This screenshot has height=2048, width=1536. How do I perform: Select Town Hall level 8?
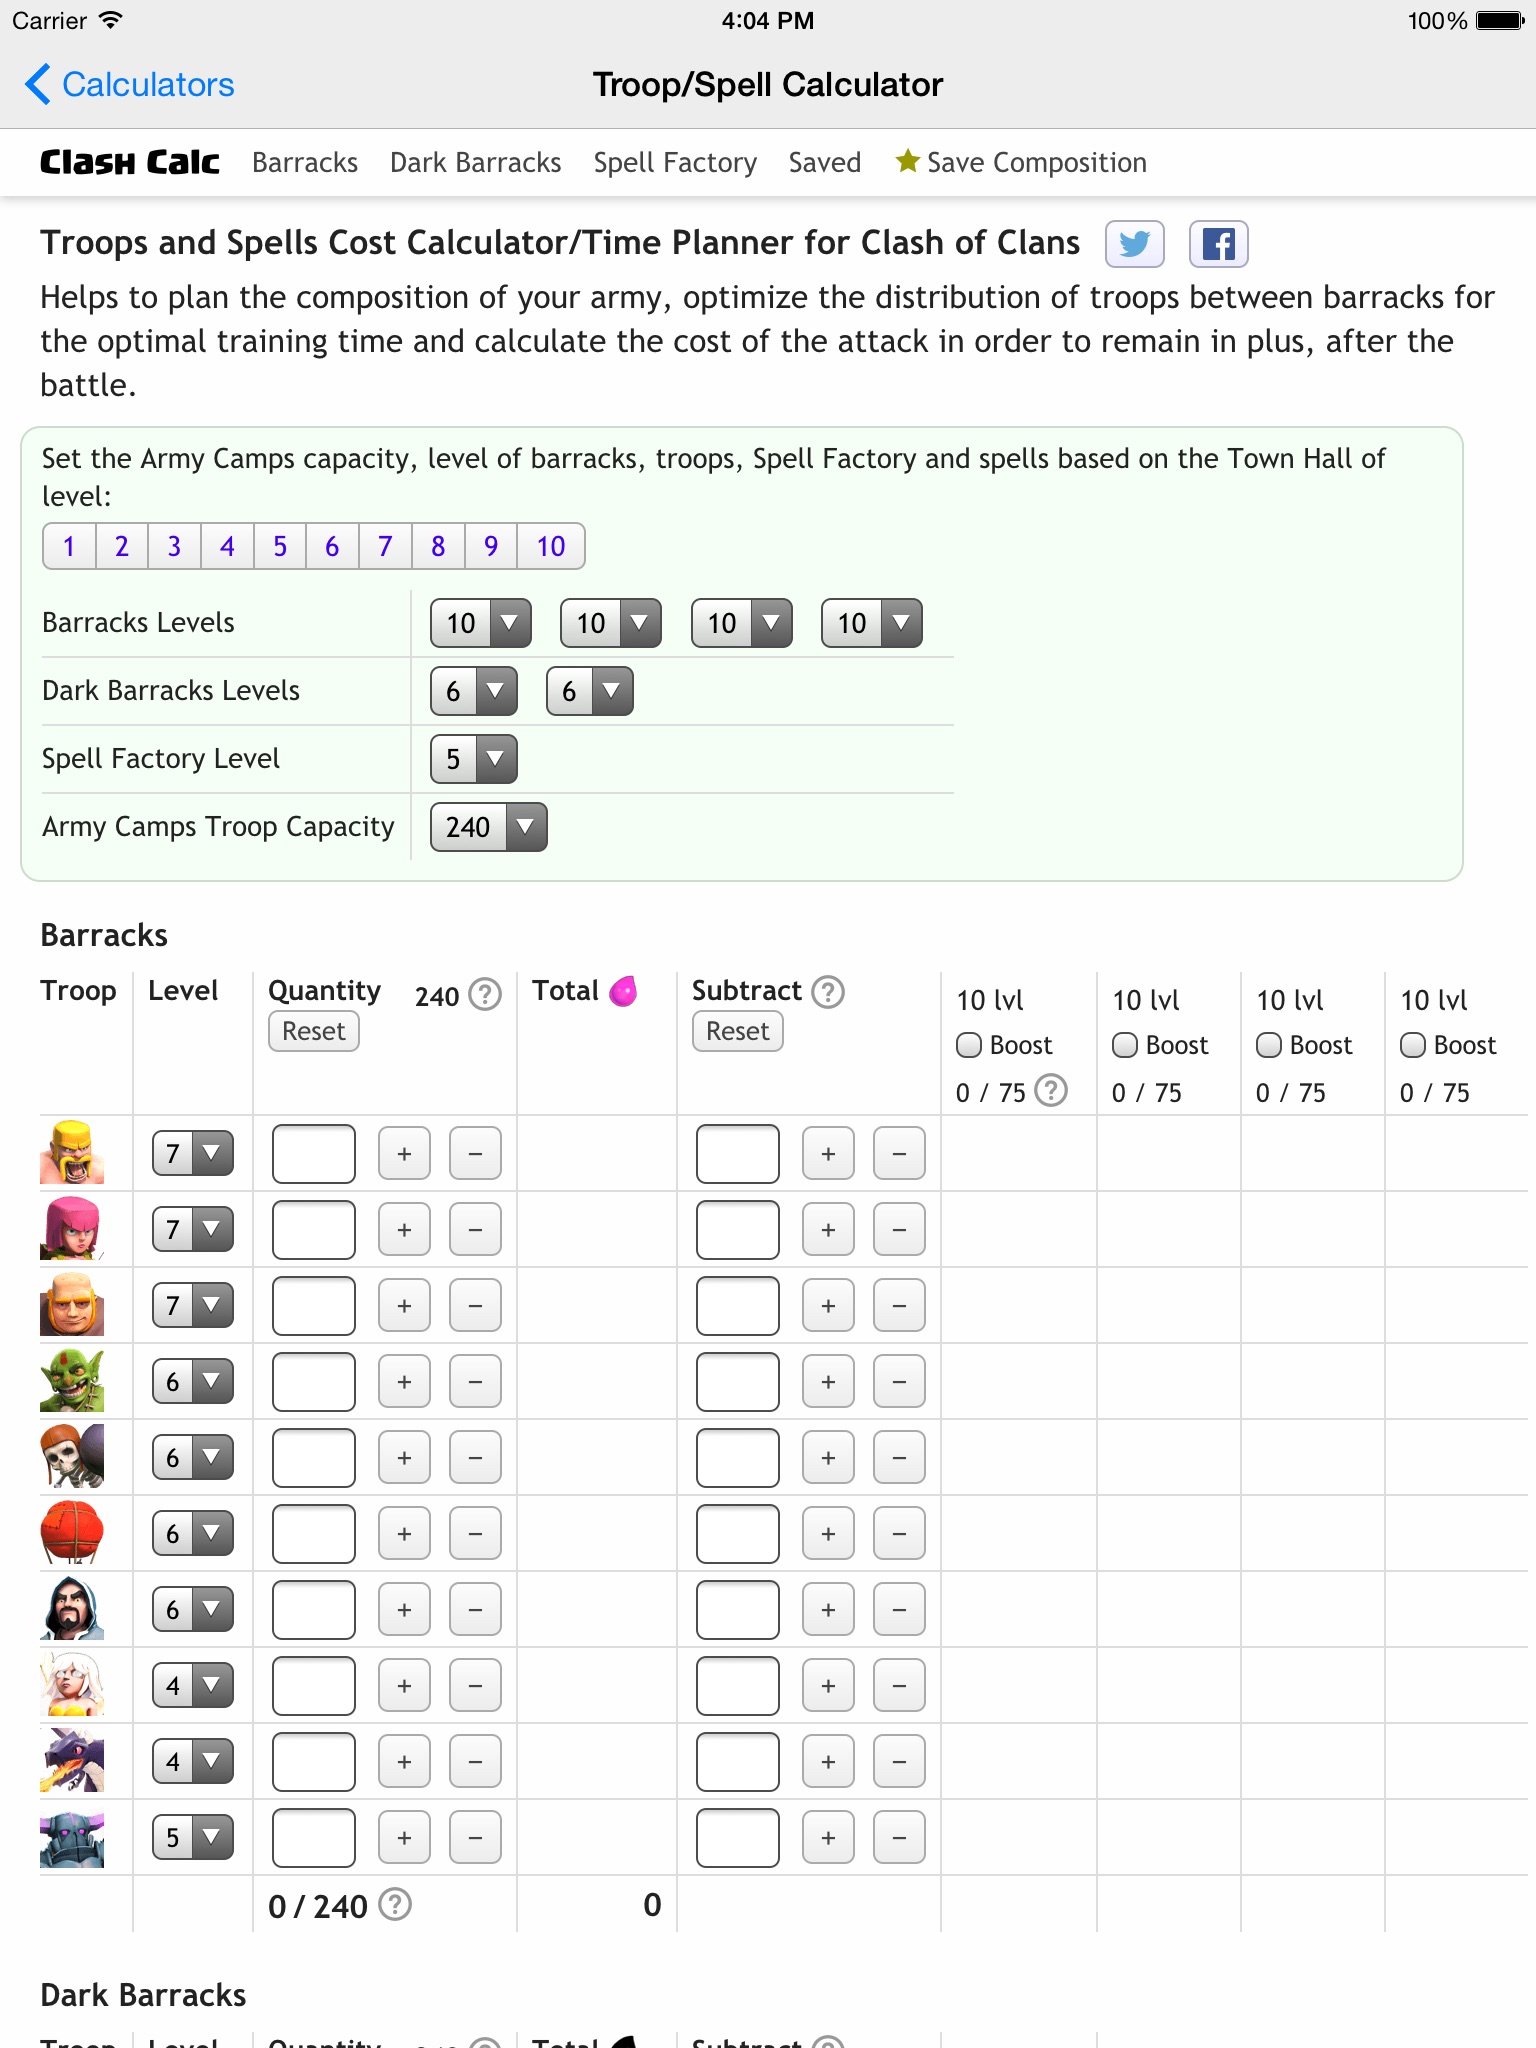(438, 546)
